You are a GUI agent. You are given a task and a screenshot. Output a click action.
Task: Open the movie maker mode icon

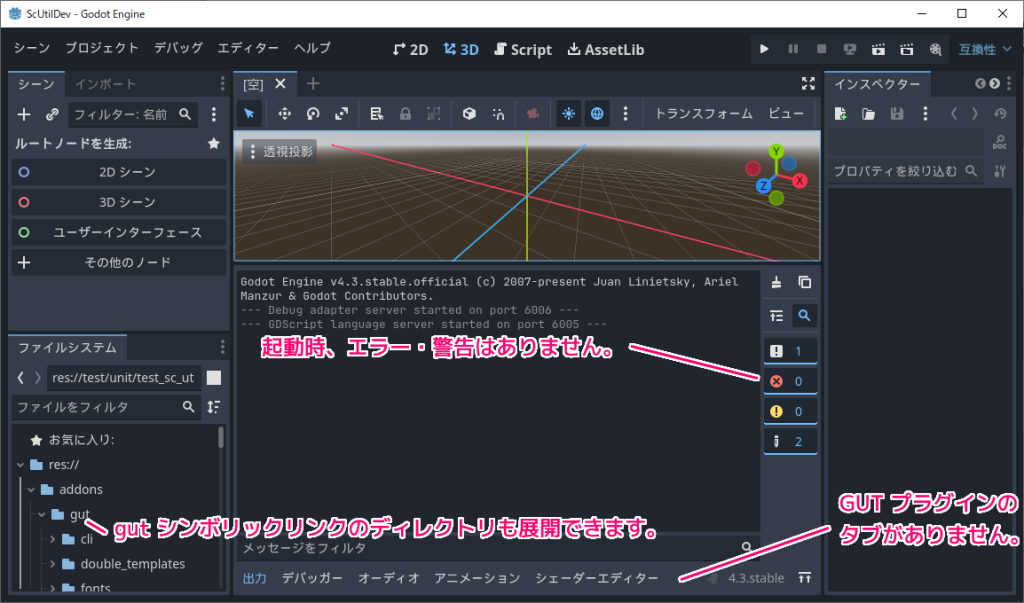click(935, 49)
